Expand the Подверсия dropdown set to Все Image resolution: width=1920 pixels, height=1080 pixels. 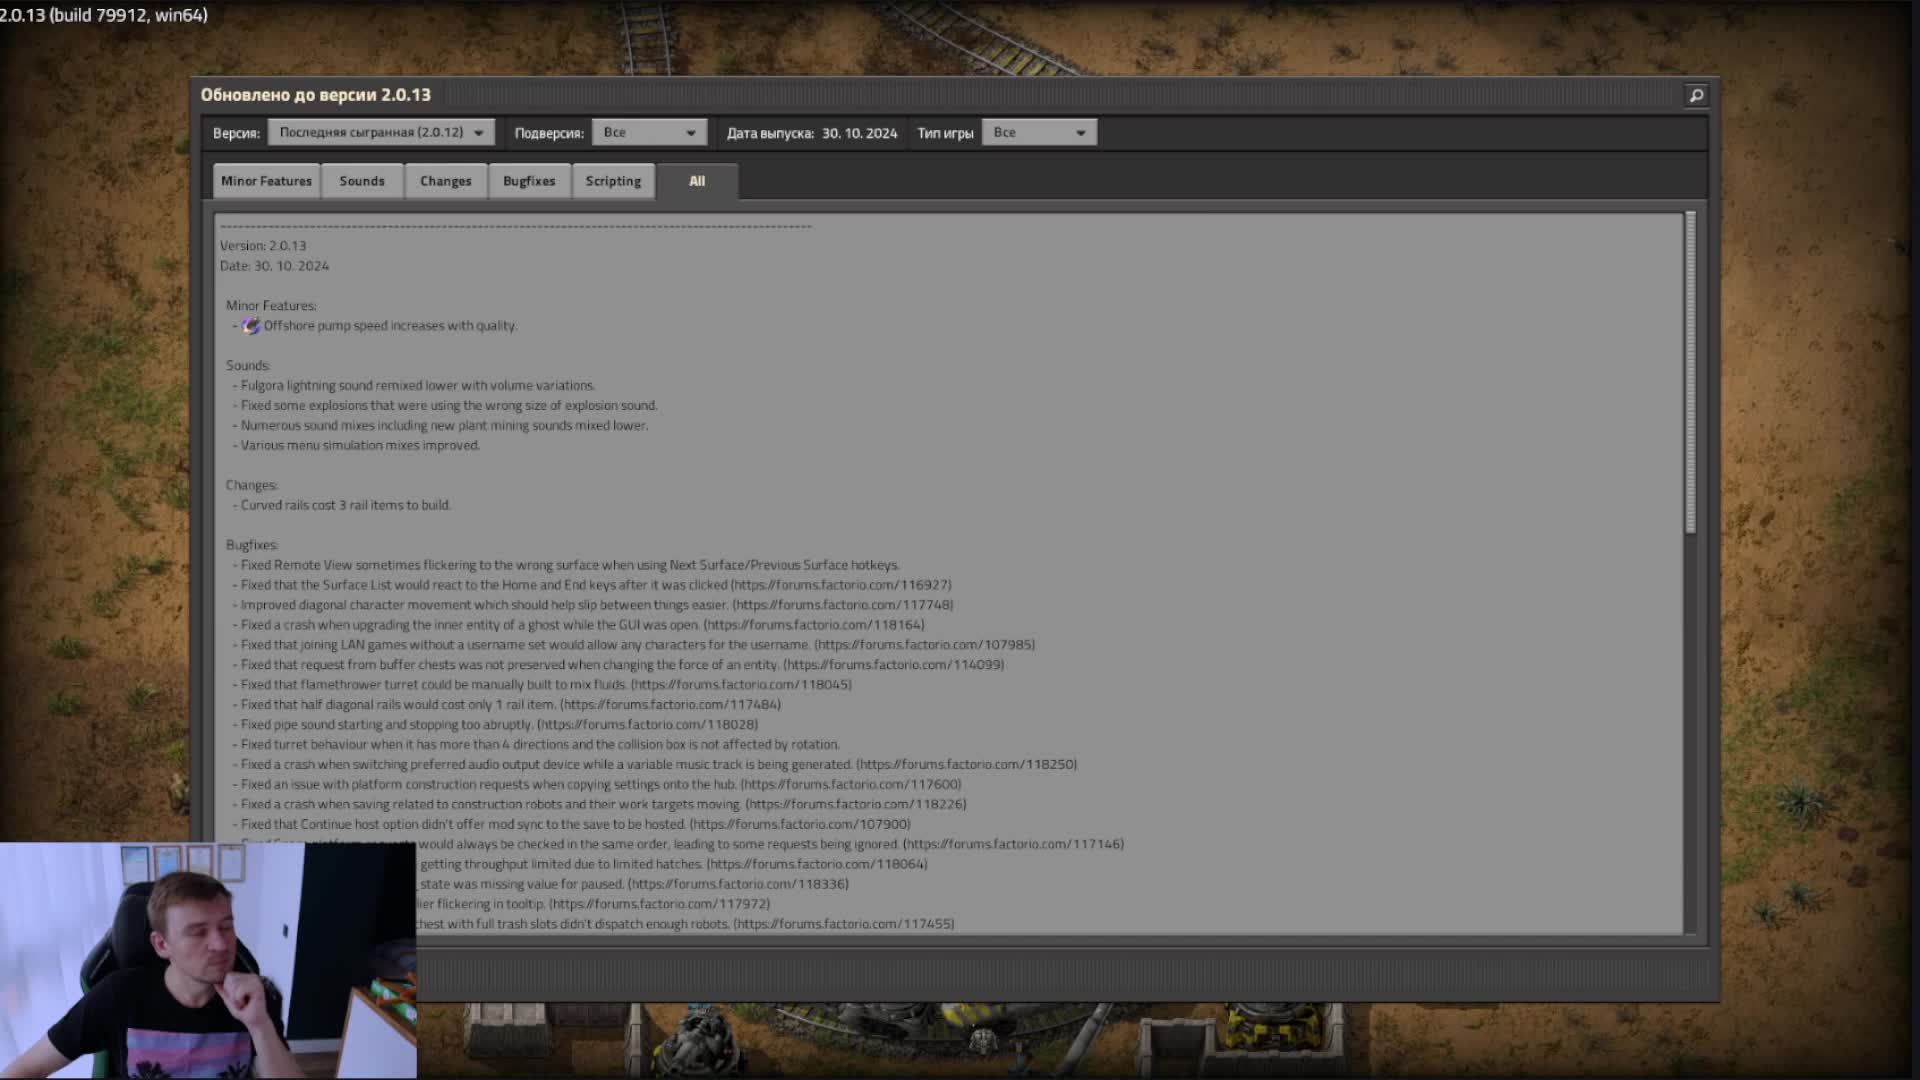(x=649, y=132)
